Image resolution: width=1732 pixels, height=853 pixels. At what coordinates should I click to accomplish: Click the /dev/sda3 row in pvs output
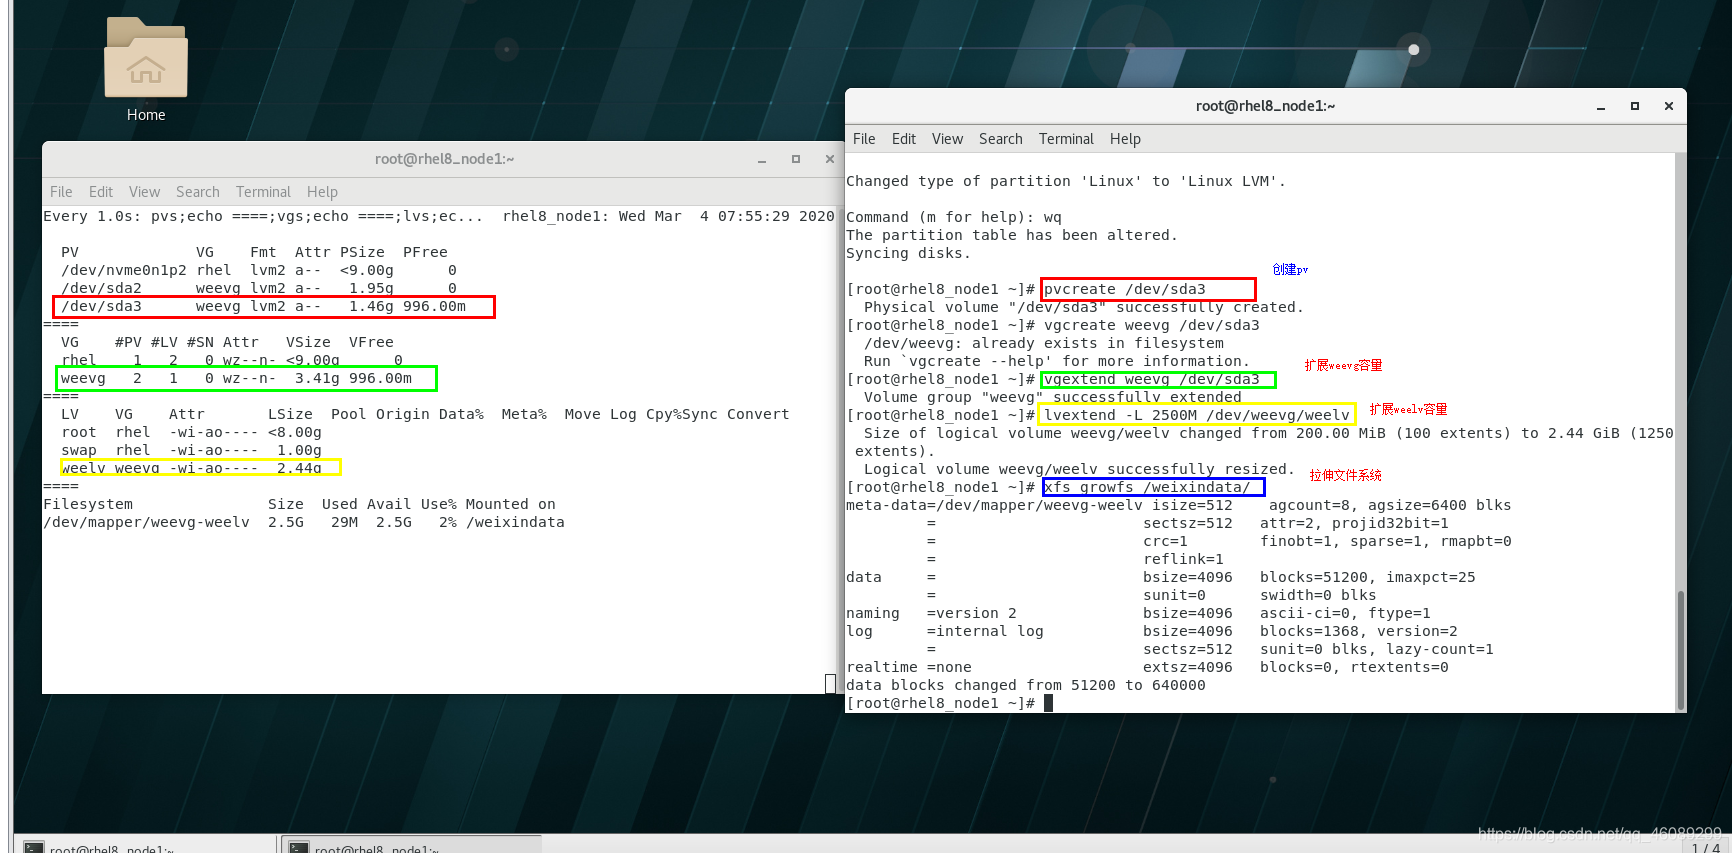point(263,307)
